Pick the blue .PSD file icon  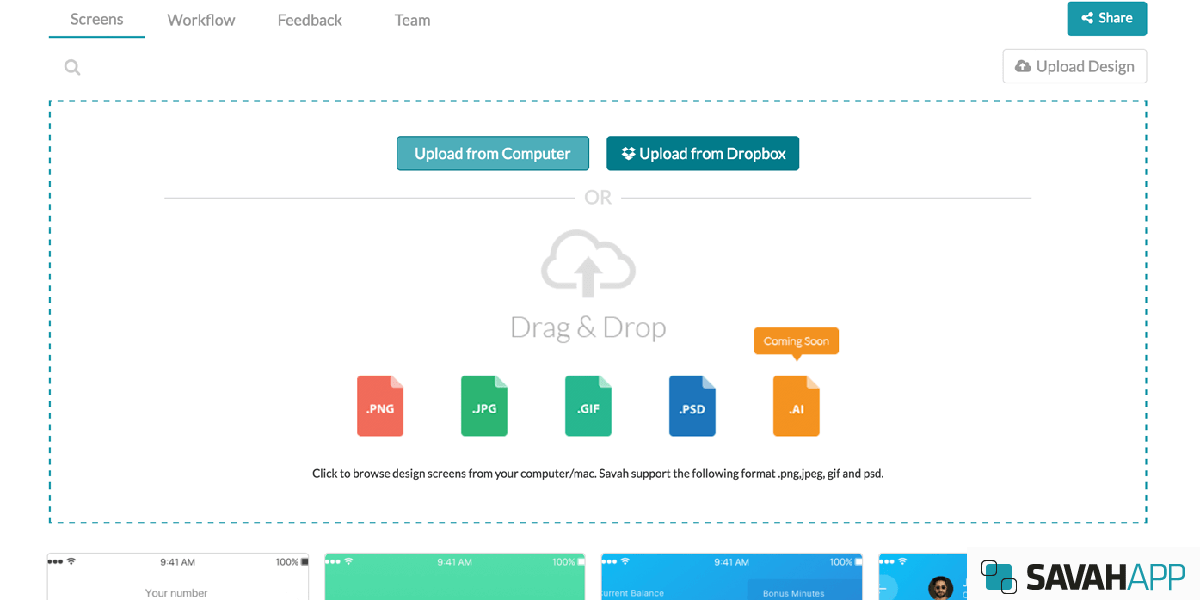[692, 406]
